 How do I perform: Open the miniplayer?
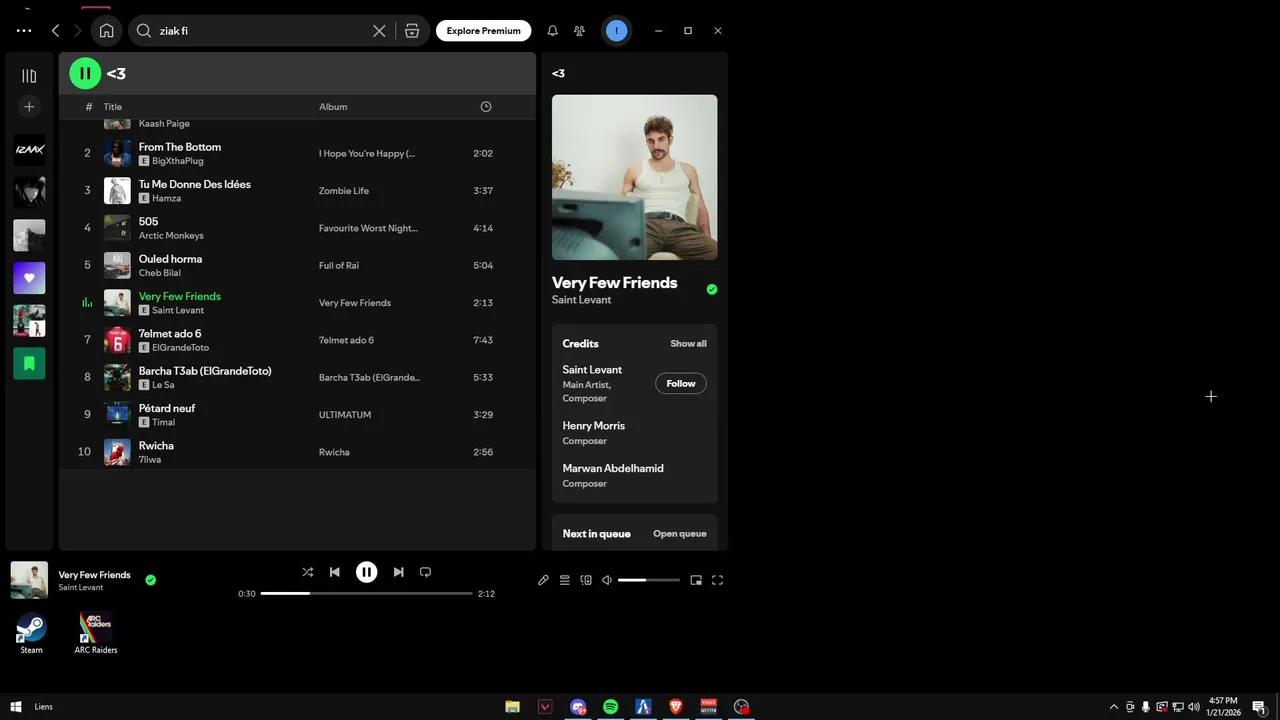[x=696, y=580]
